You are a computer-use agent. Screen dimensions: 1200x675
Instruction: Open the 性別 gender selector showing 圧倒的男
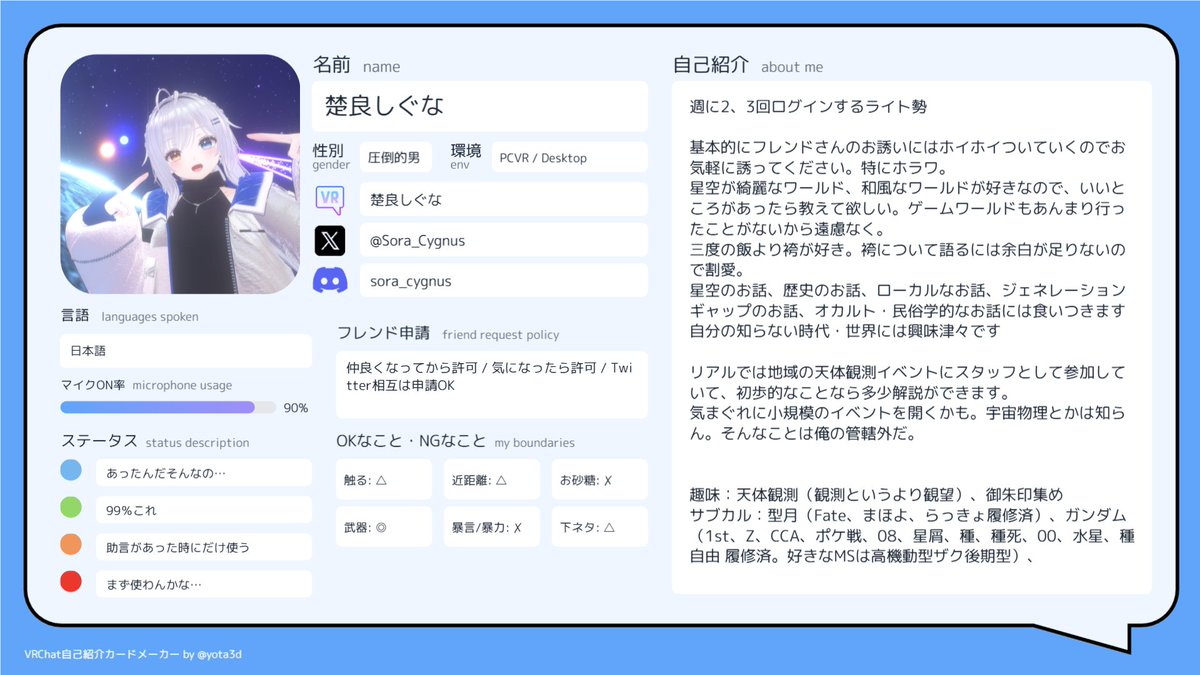397,157
